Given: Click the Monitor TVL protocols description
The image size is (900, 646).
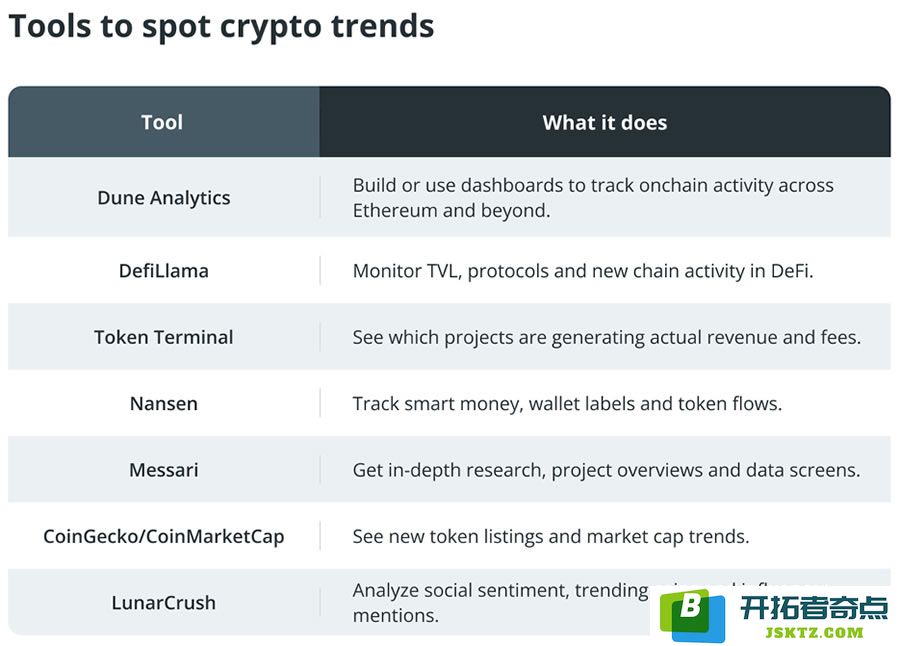Looking at the screenshot, I should [583, 270].
